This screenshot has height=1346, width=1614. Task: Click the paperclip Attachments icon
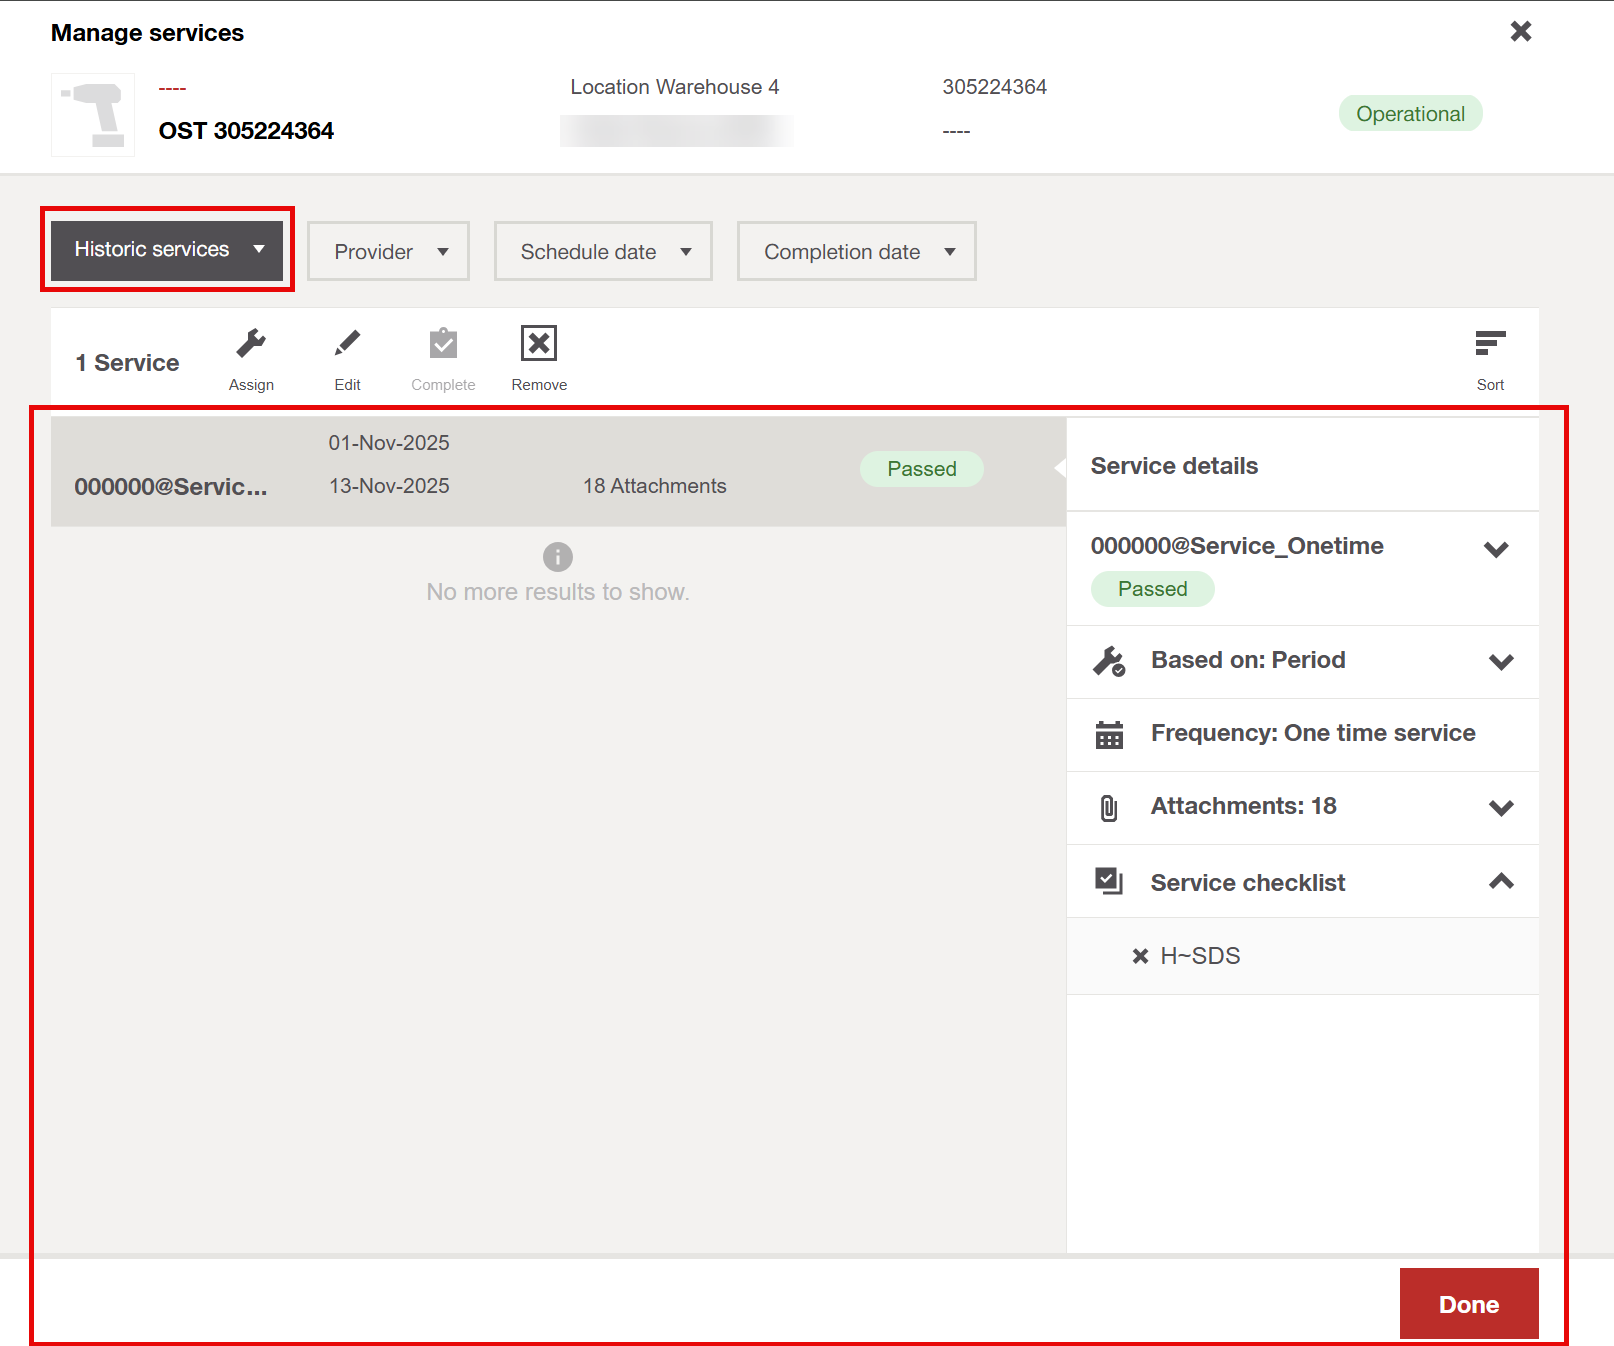click(x=1109, y=808)
